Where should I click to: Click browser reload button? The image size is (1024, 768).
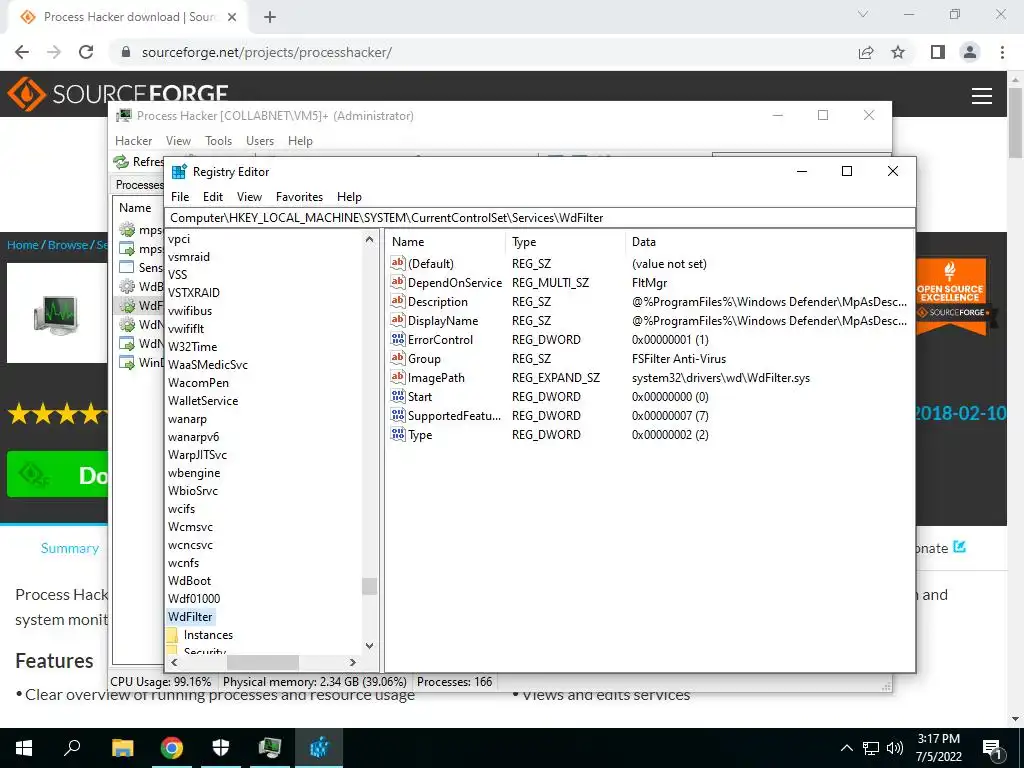tap(86, 52)
